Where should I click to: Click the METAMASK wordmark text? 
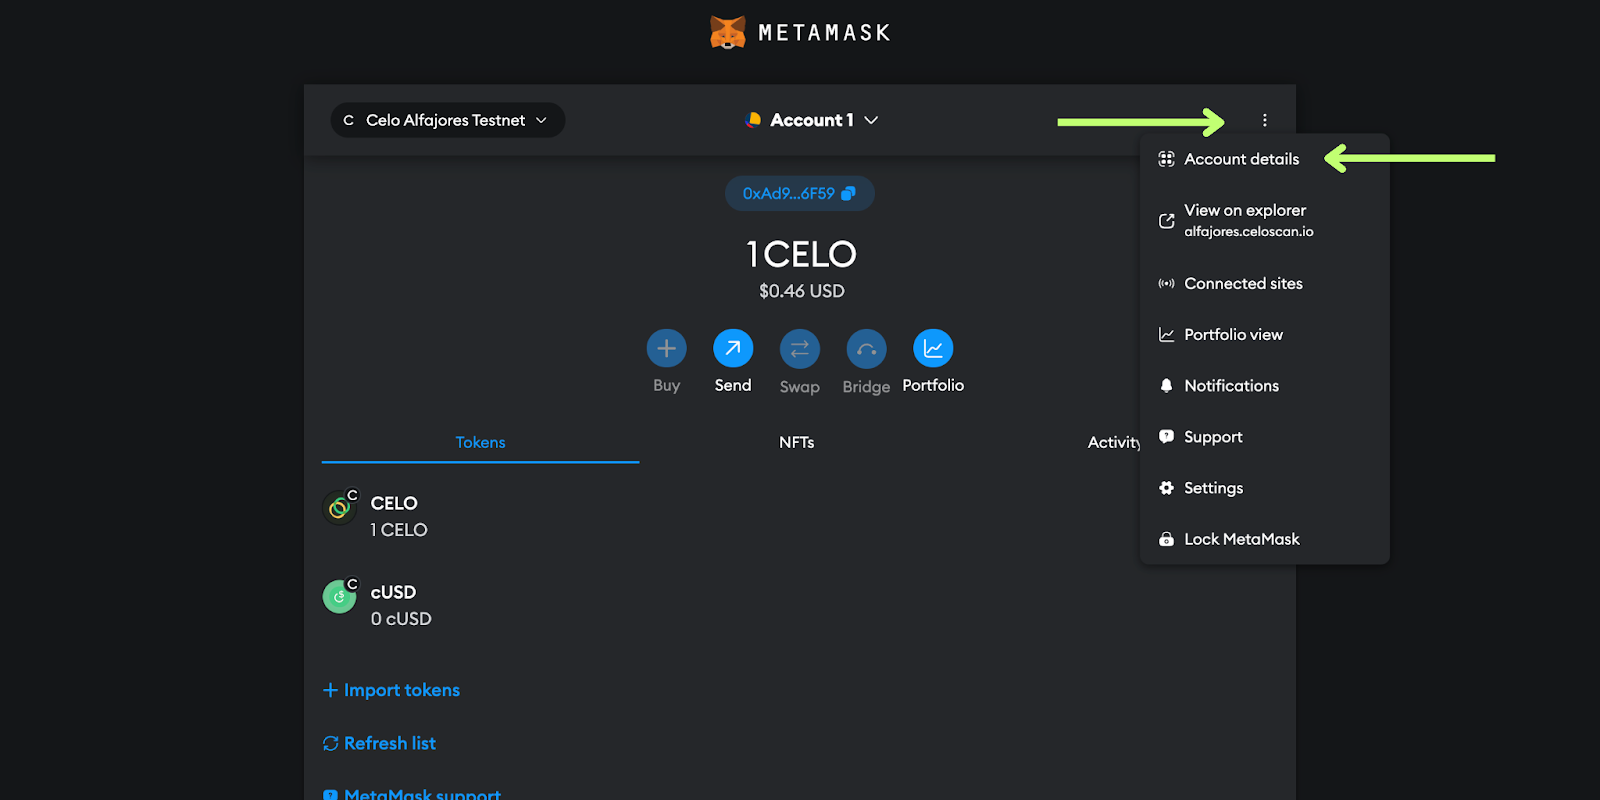coord(824,33)
